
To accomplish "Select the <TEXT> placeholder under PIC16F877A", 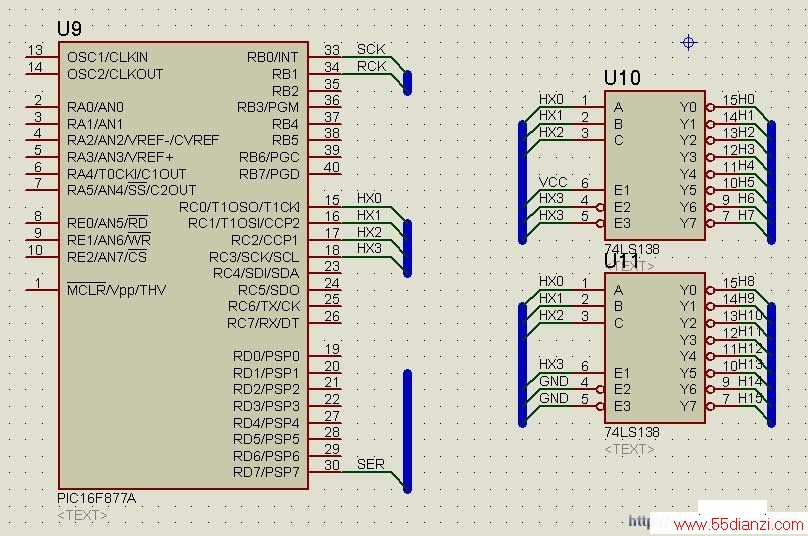I will pos(82,515).
